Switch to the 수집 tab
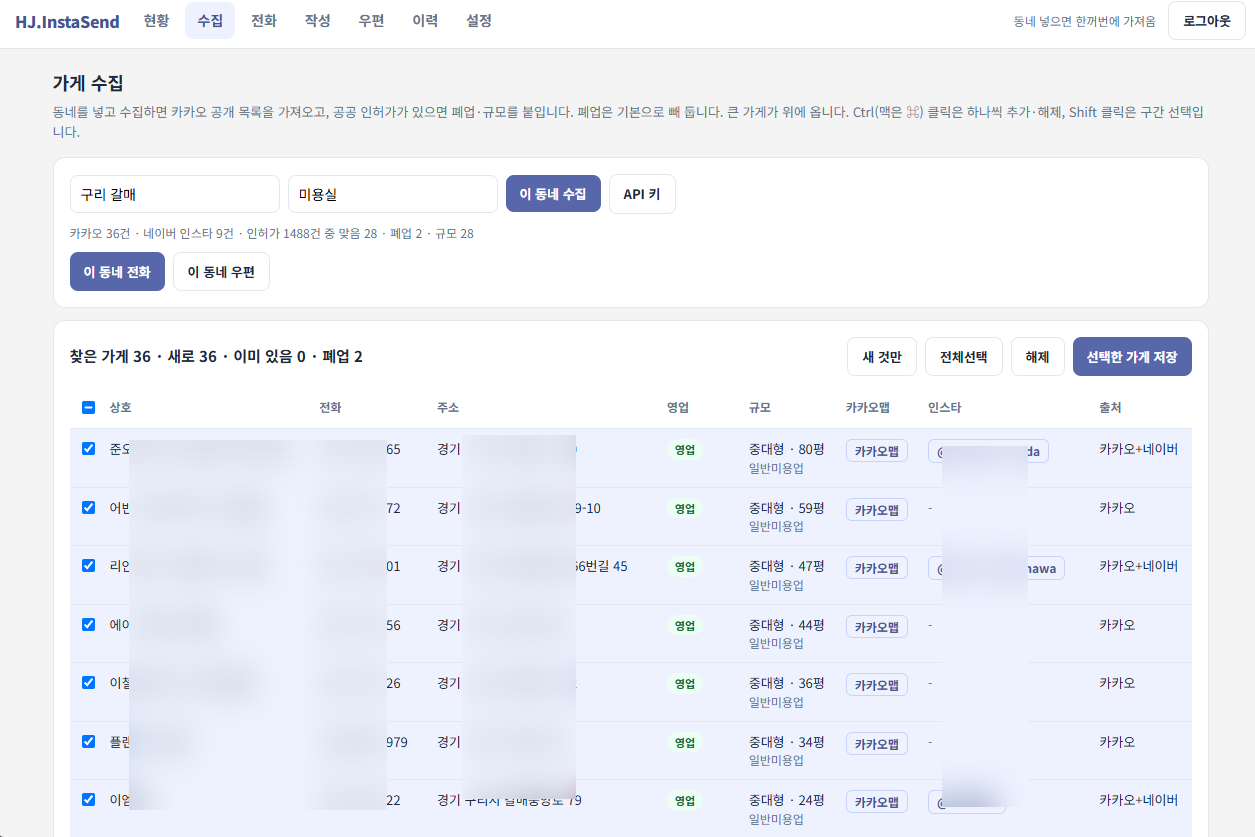The image size is (1255, 837). coord(210,21)
